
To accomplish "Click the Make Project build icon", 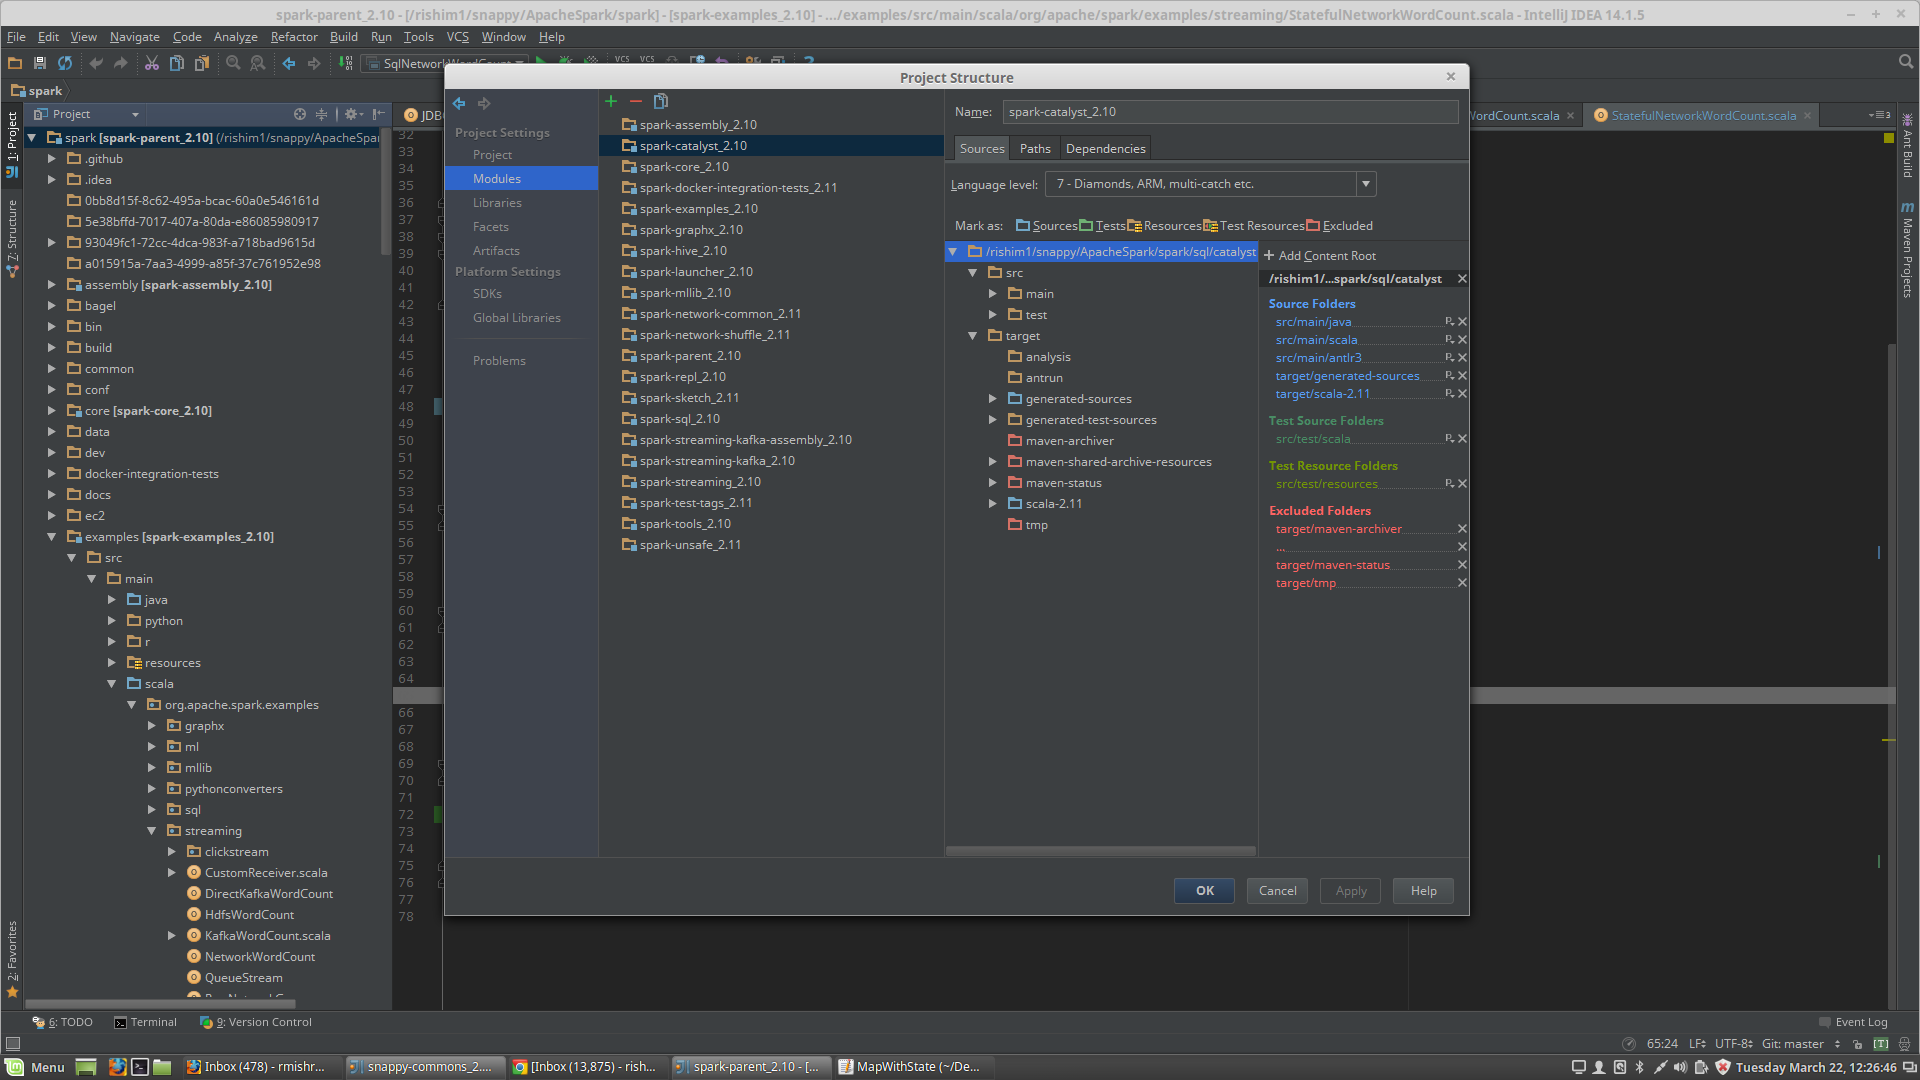I will tap(346, 63).
